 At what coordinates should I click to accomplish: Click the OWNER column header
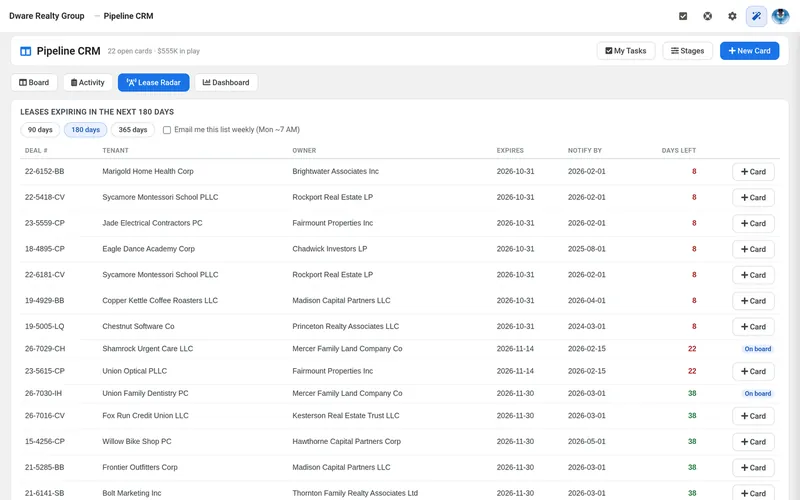304,151
